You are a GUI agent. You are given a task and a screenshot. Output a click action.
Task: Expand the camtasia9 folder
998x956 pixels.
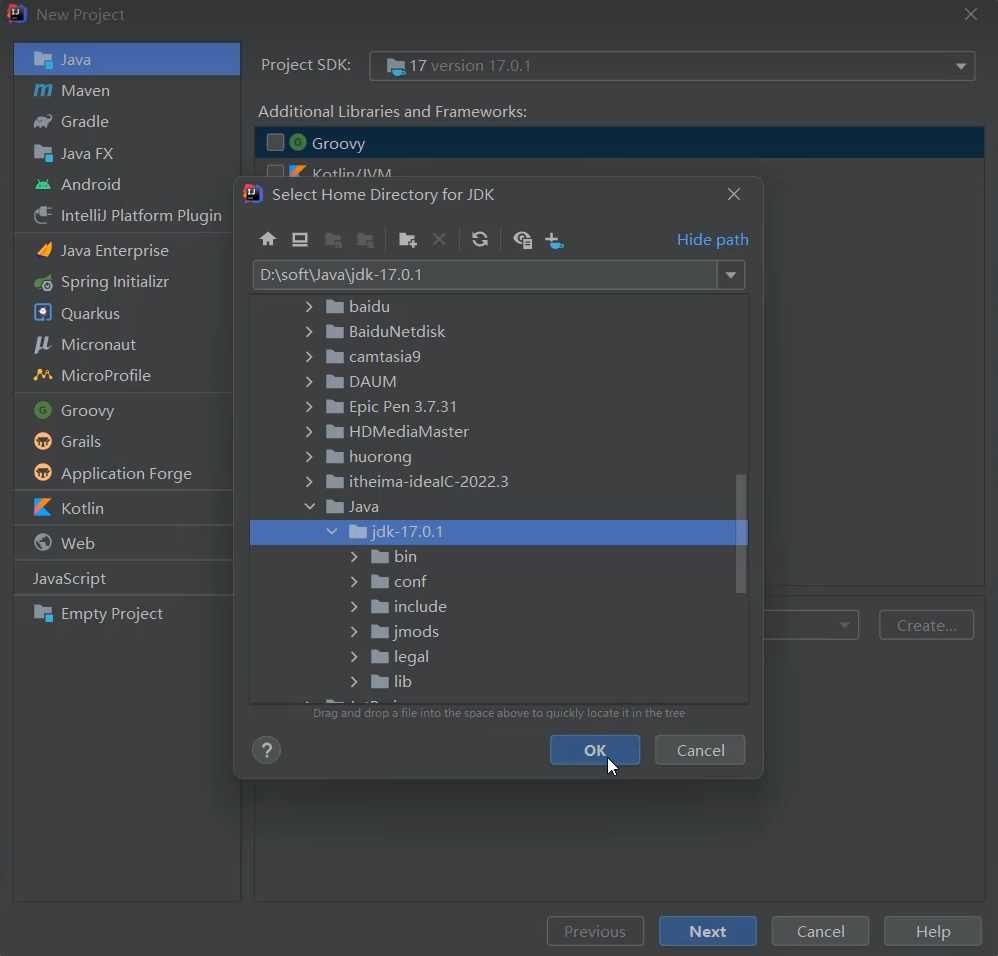(x=309, y=356)
